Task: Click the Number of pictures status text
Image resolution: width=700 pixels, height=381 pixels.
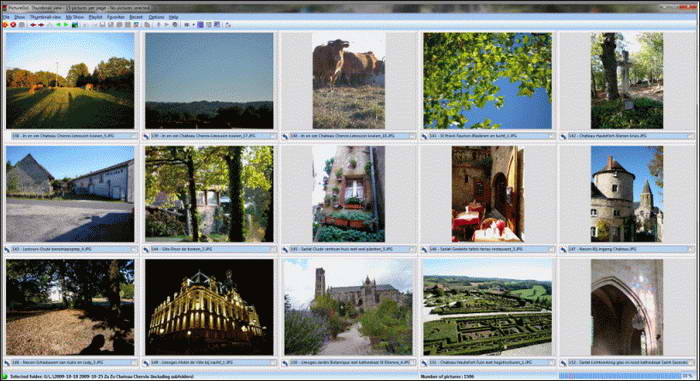Action: tap(446, 377)
